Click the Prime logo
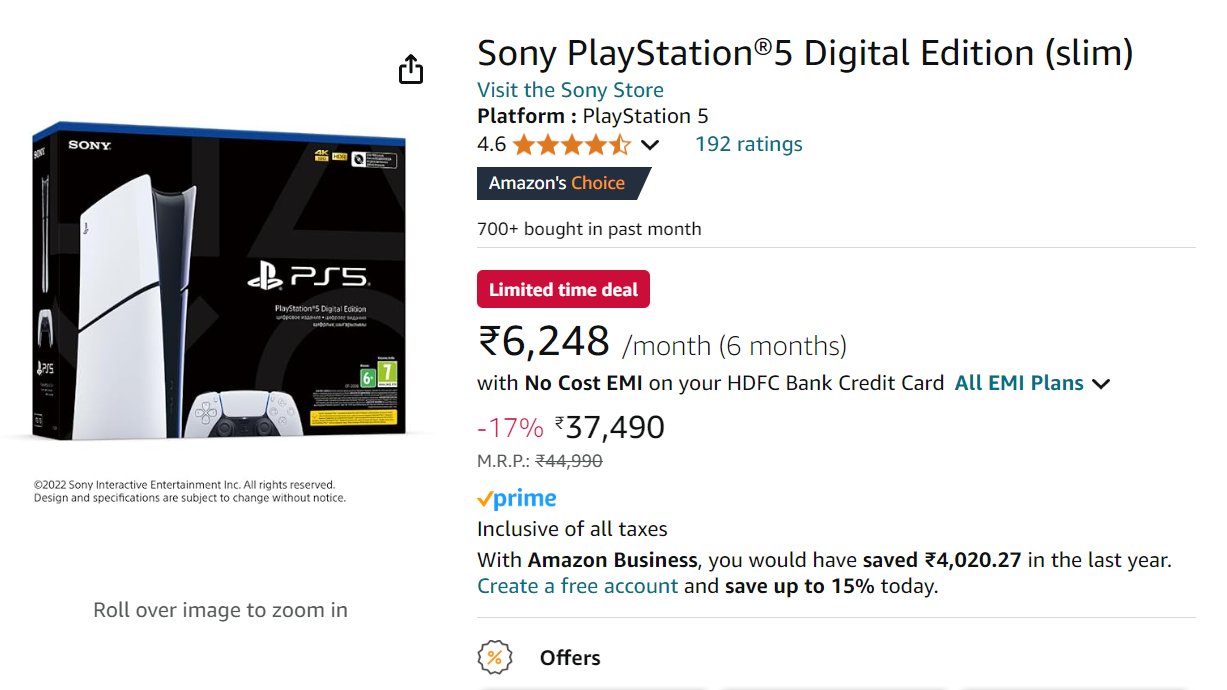The image size is (1227, 690). [517, 498]
